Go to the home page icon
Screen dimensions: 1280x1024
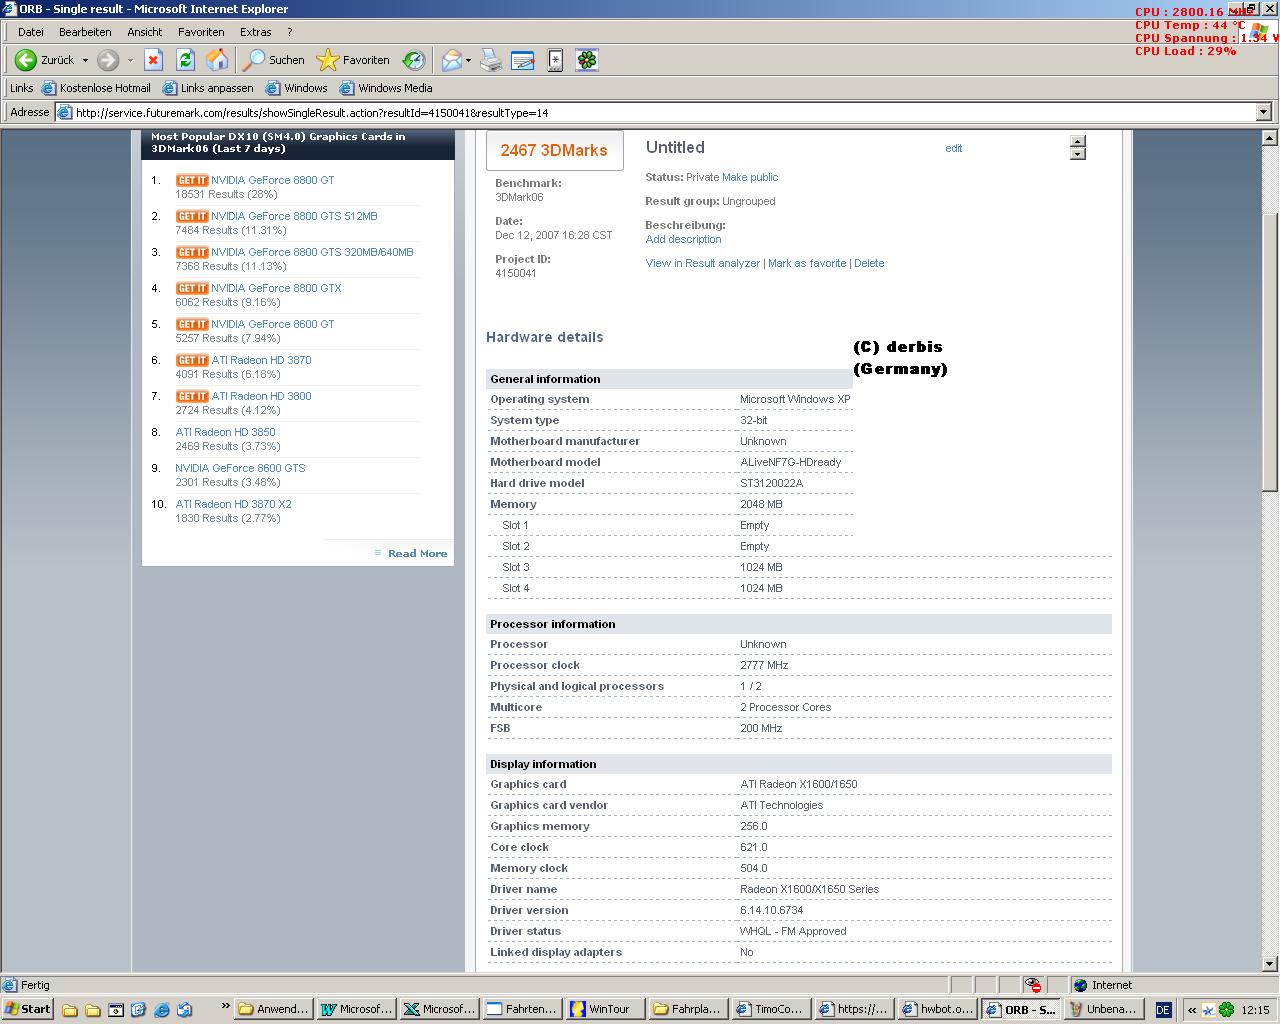[x=217, y=60]
